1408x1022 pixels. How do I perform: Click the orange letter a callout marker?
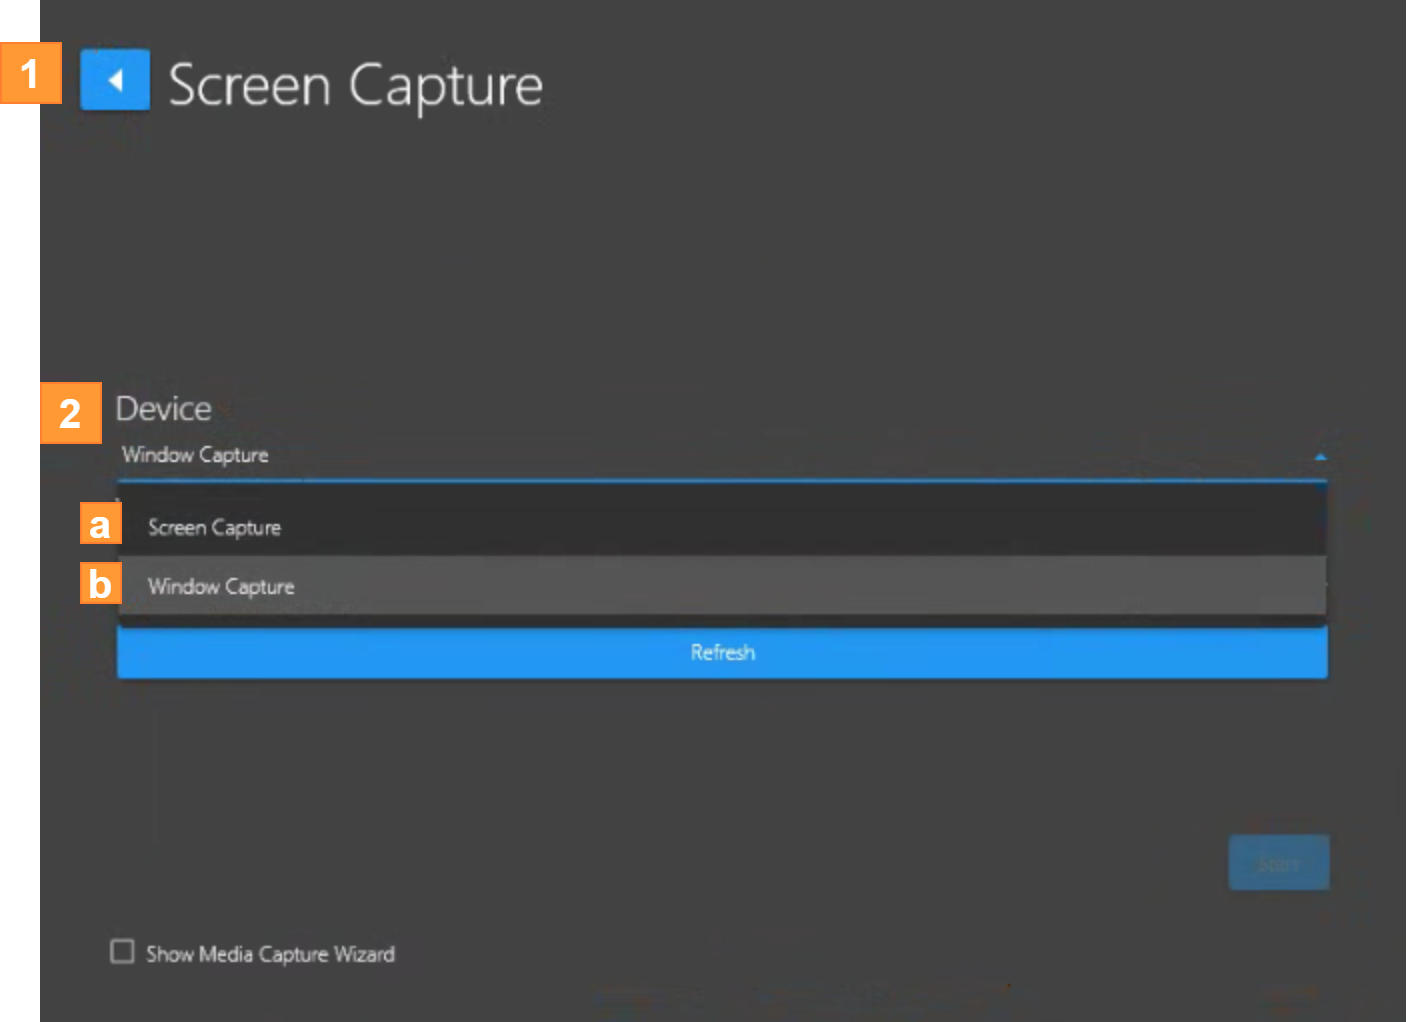coord(100,524)
